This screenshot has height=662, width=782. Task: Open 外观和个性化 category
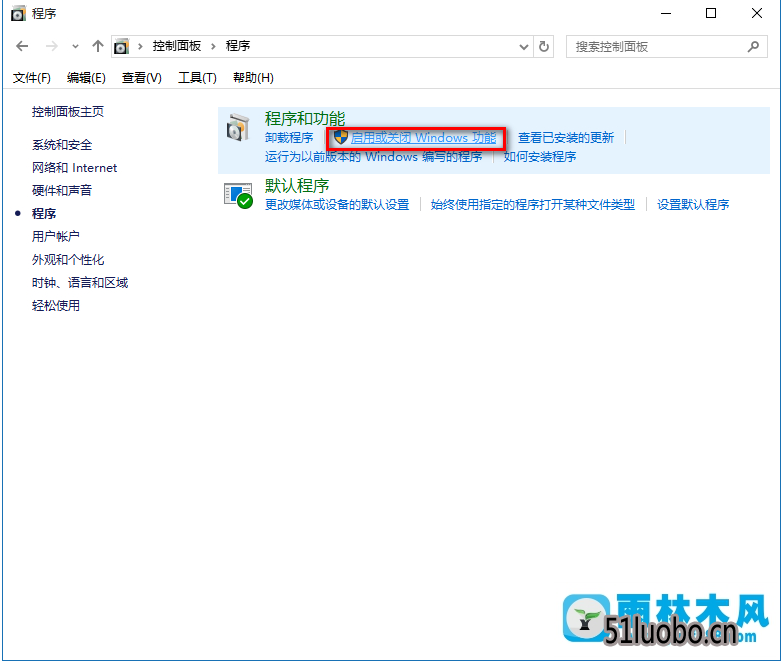click(68, 259)
